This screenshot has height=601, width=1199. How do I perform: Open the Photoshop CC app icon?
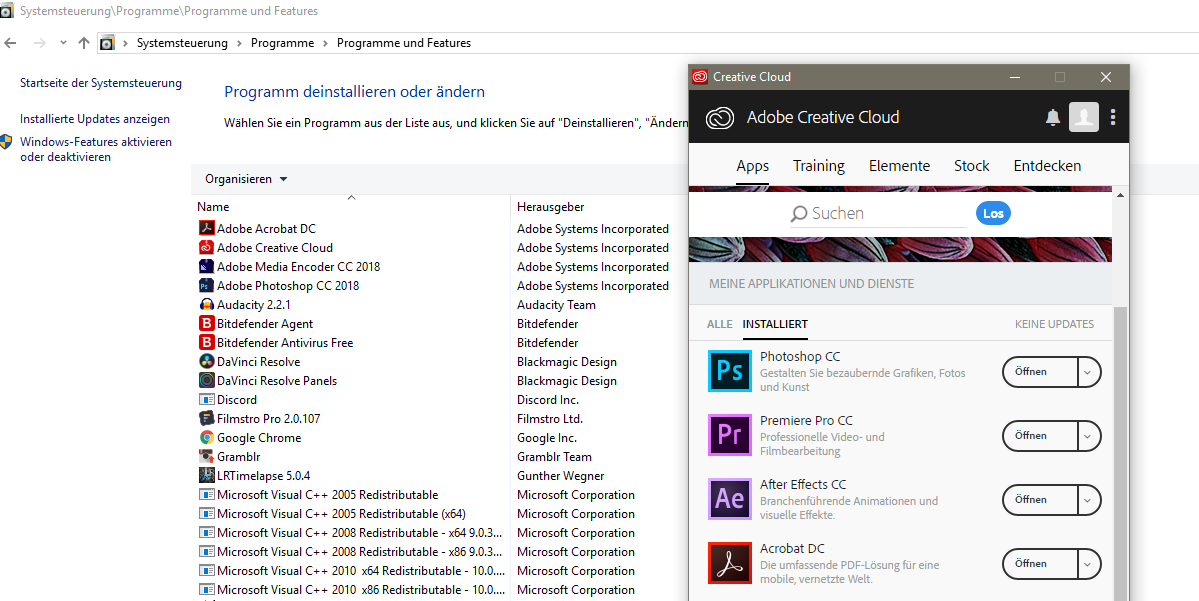729,371
